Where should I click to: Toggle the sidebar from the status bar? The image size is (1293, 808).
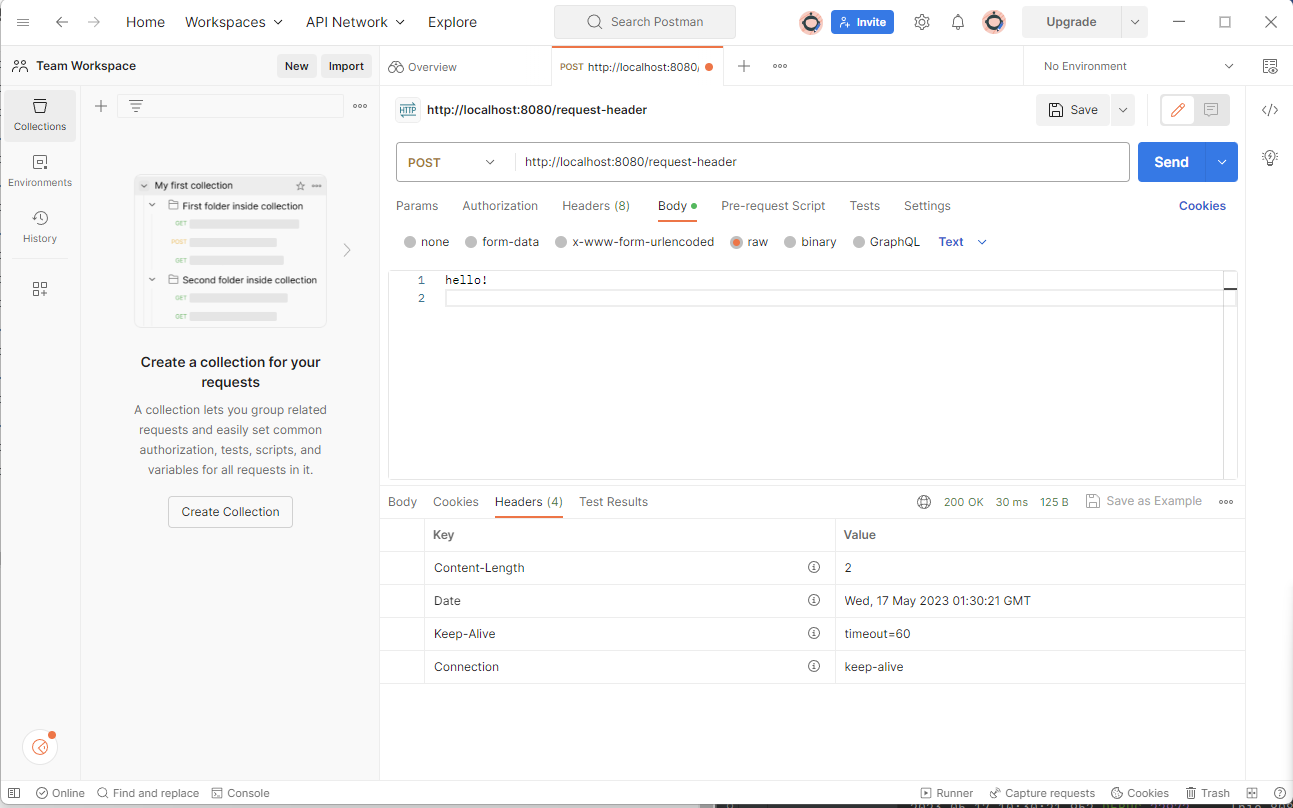coord(14,793)
